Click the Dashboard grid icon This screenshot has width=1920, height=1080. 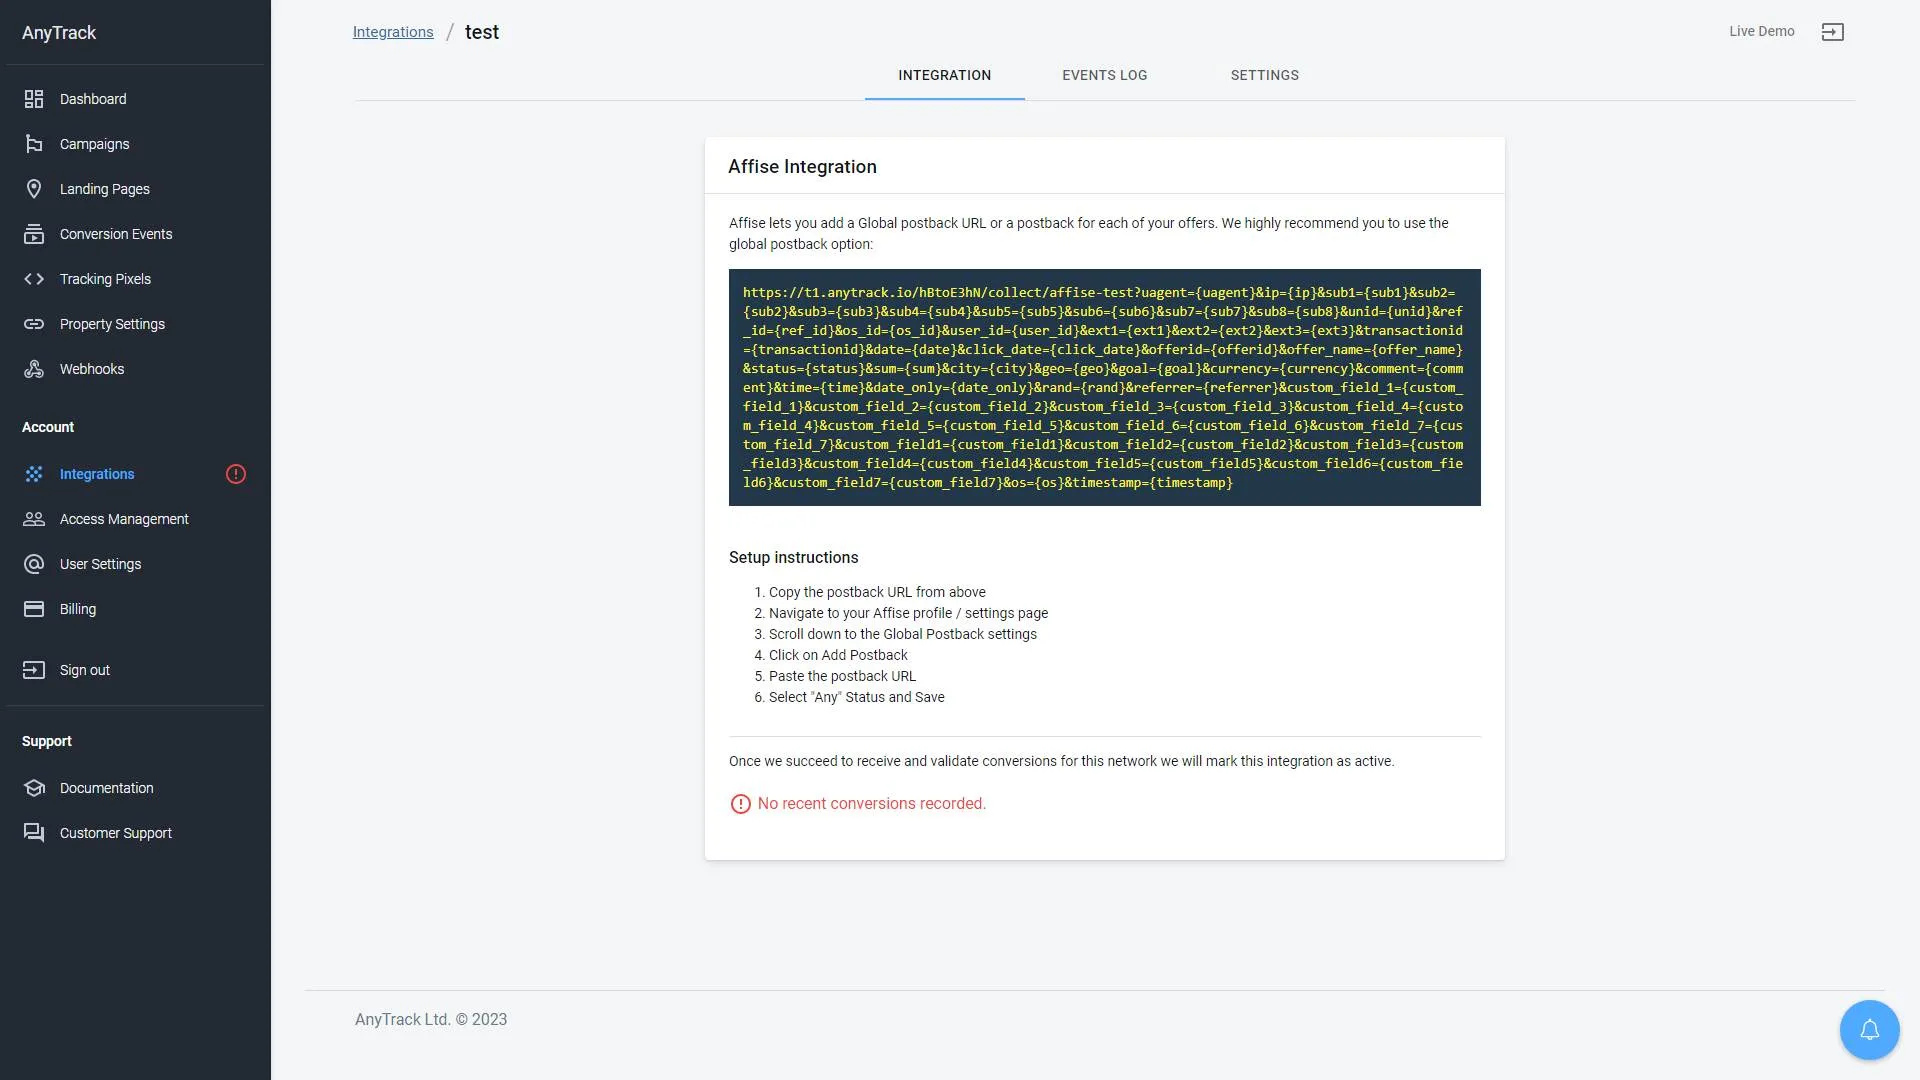coord(34,99)
